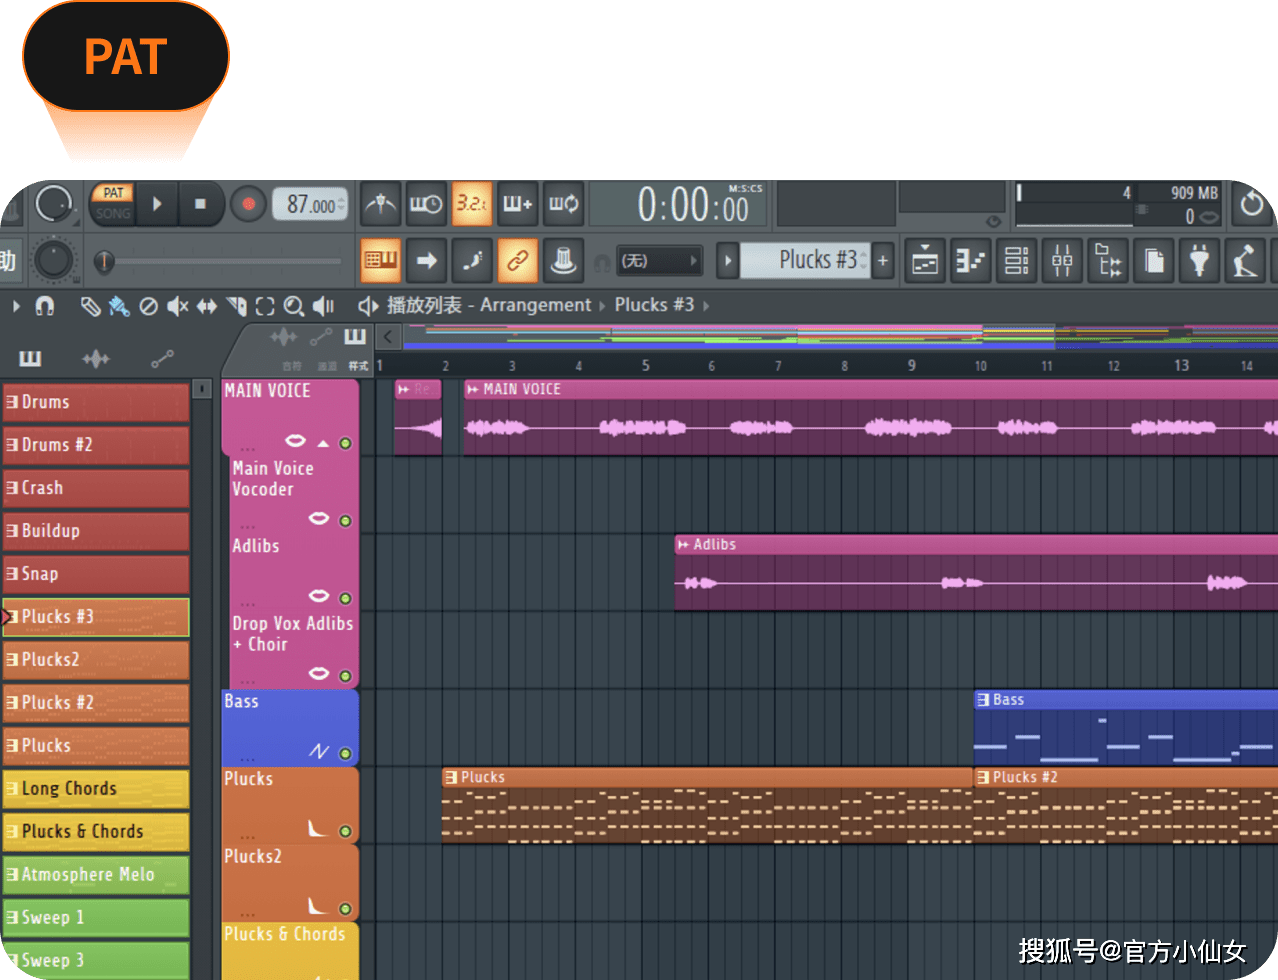Open the Mixer window

click(x=1062, y=262)
